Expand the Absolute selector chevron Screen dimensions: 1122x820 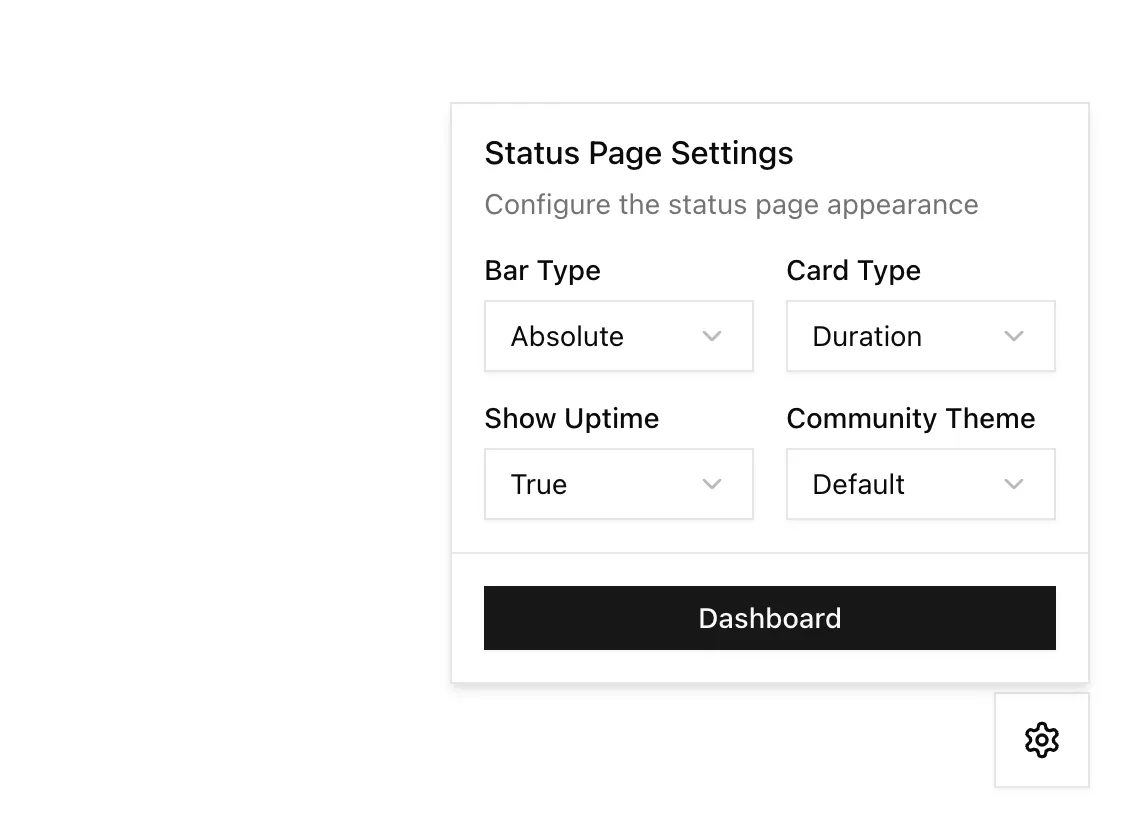(712, 337)
